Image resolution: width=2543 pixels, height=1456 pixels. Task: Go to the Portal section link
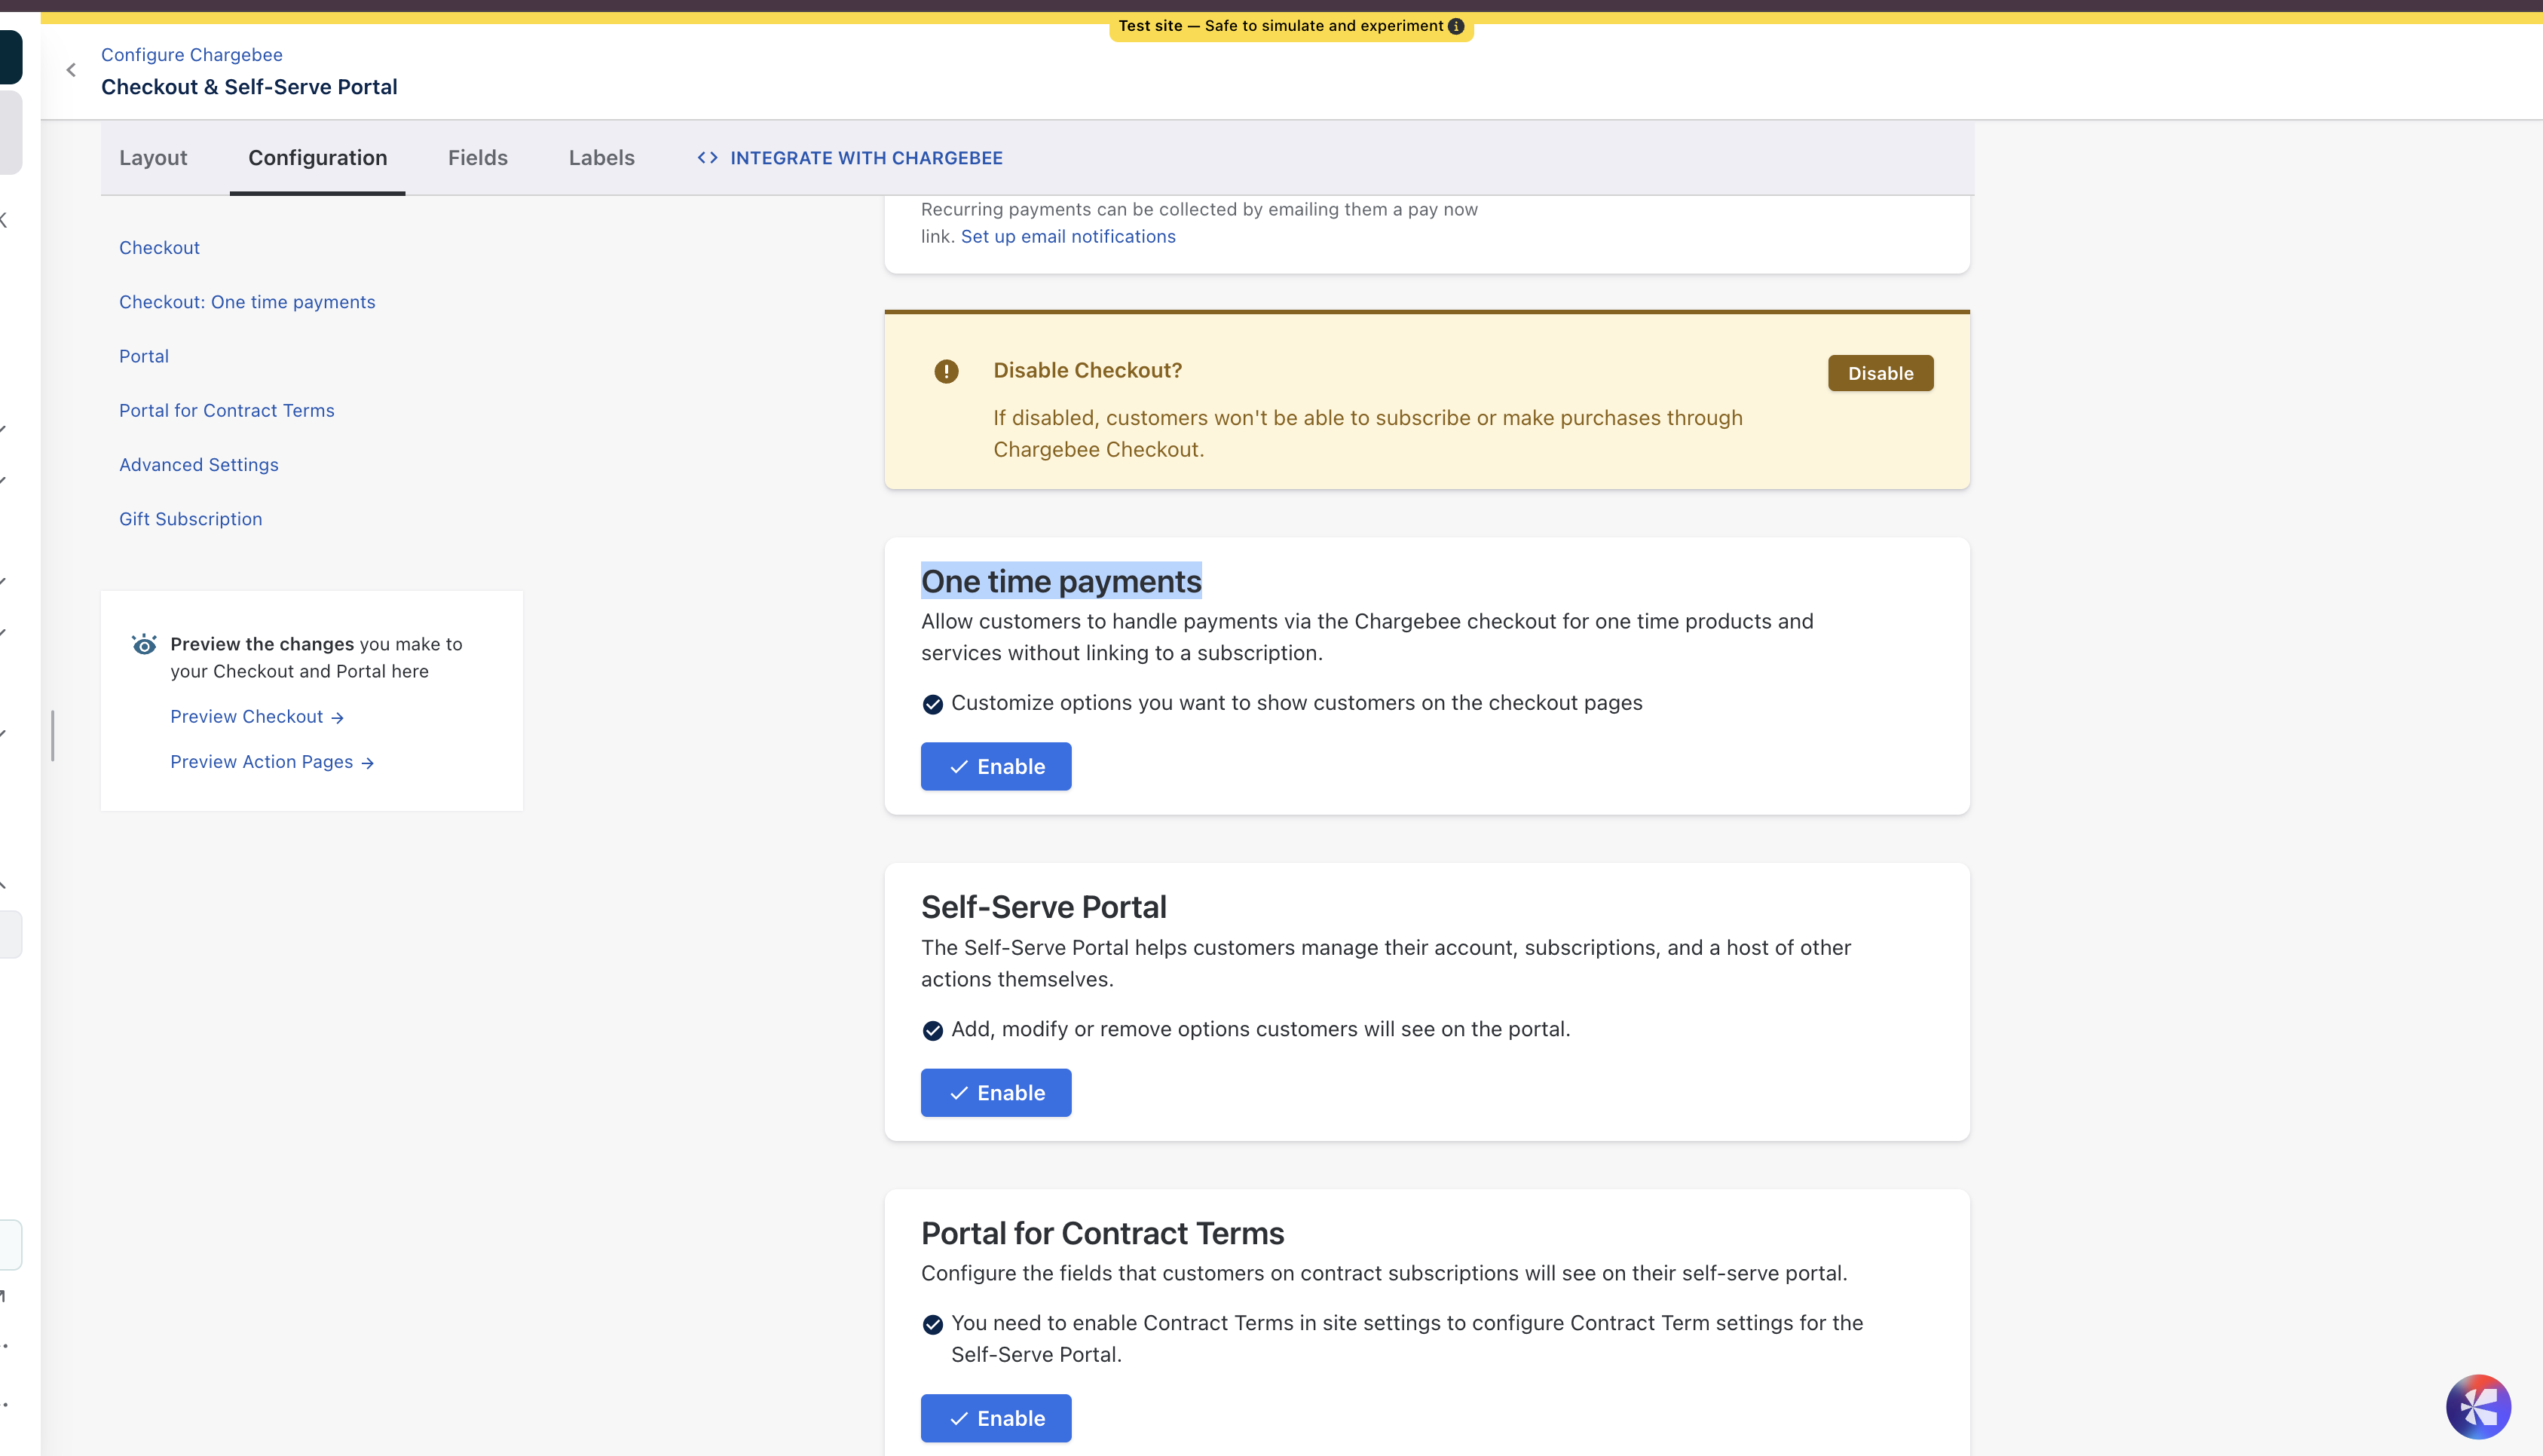[x=144, y=356]
